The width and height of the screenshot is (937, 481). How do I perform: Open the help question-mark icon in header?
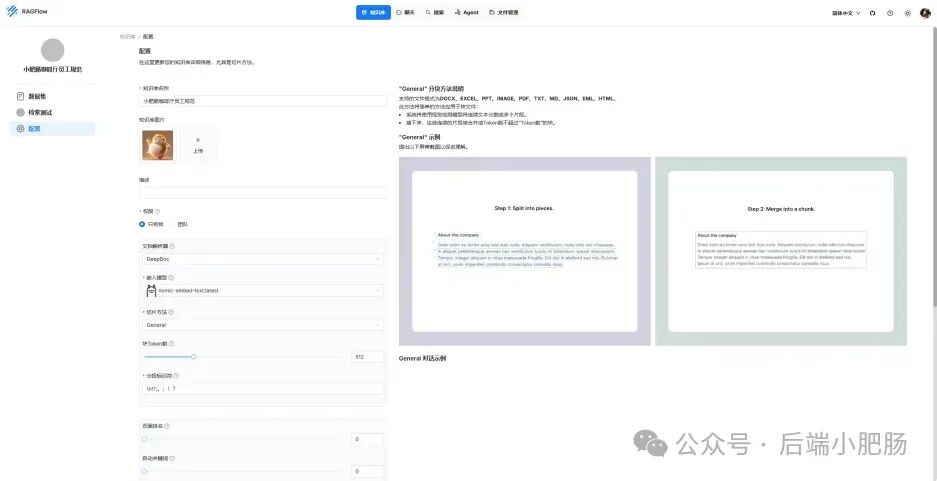tap(890, 13)
